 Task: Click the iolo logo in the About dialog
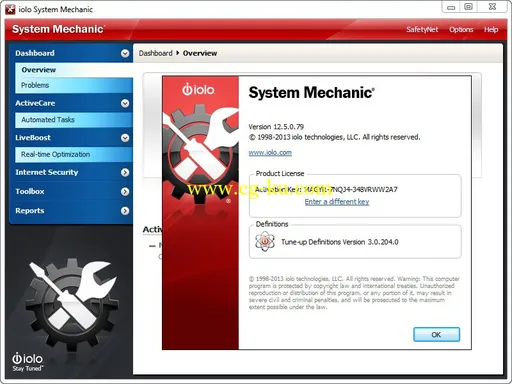(x=198, y=89)
